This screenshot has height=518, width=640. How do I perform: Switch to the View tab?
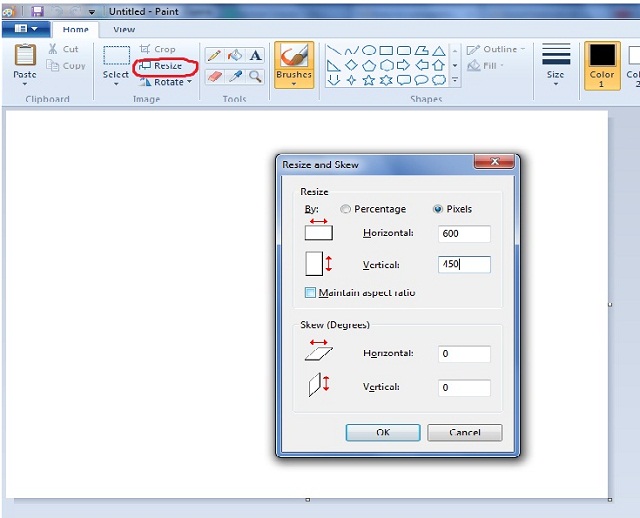tap(124, 30)
